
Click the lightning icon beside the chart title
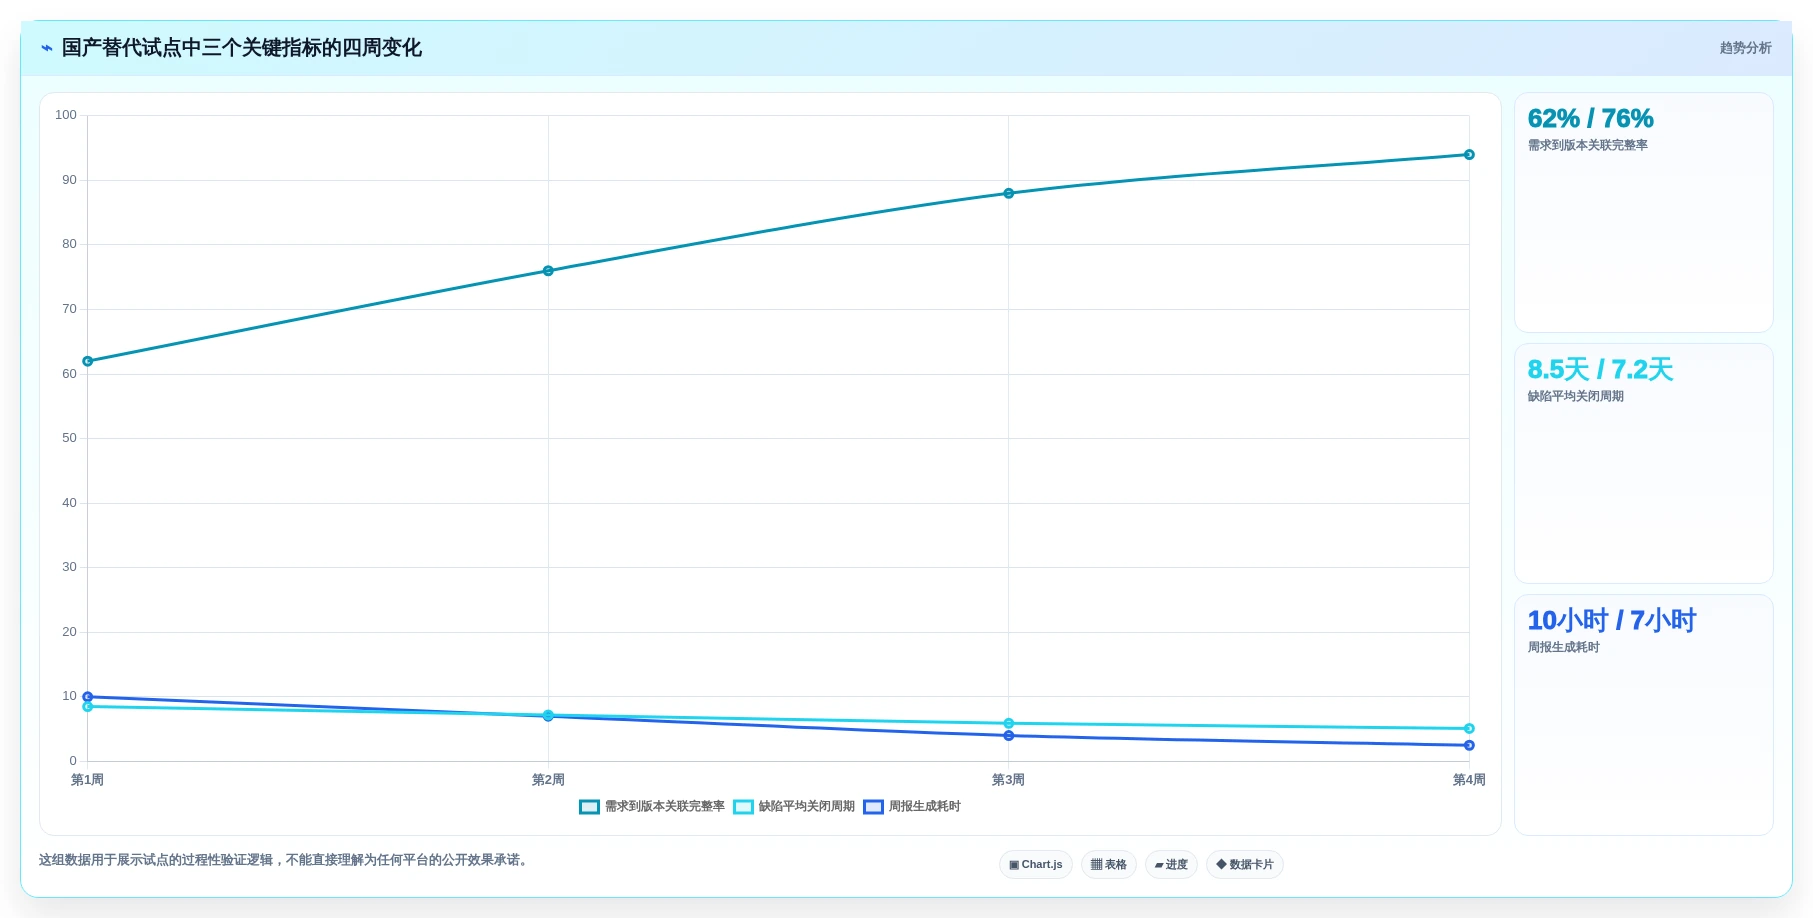pos(47,48)
